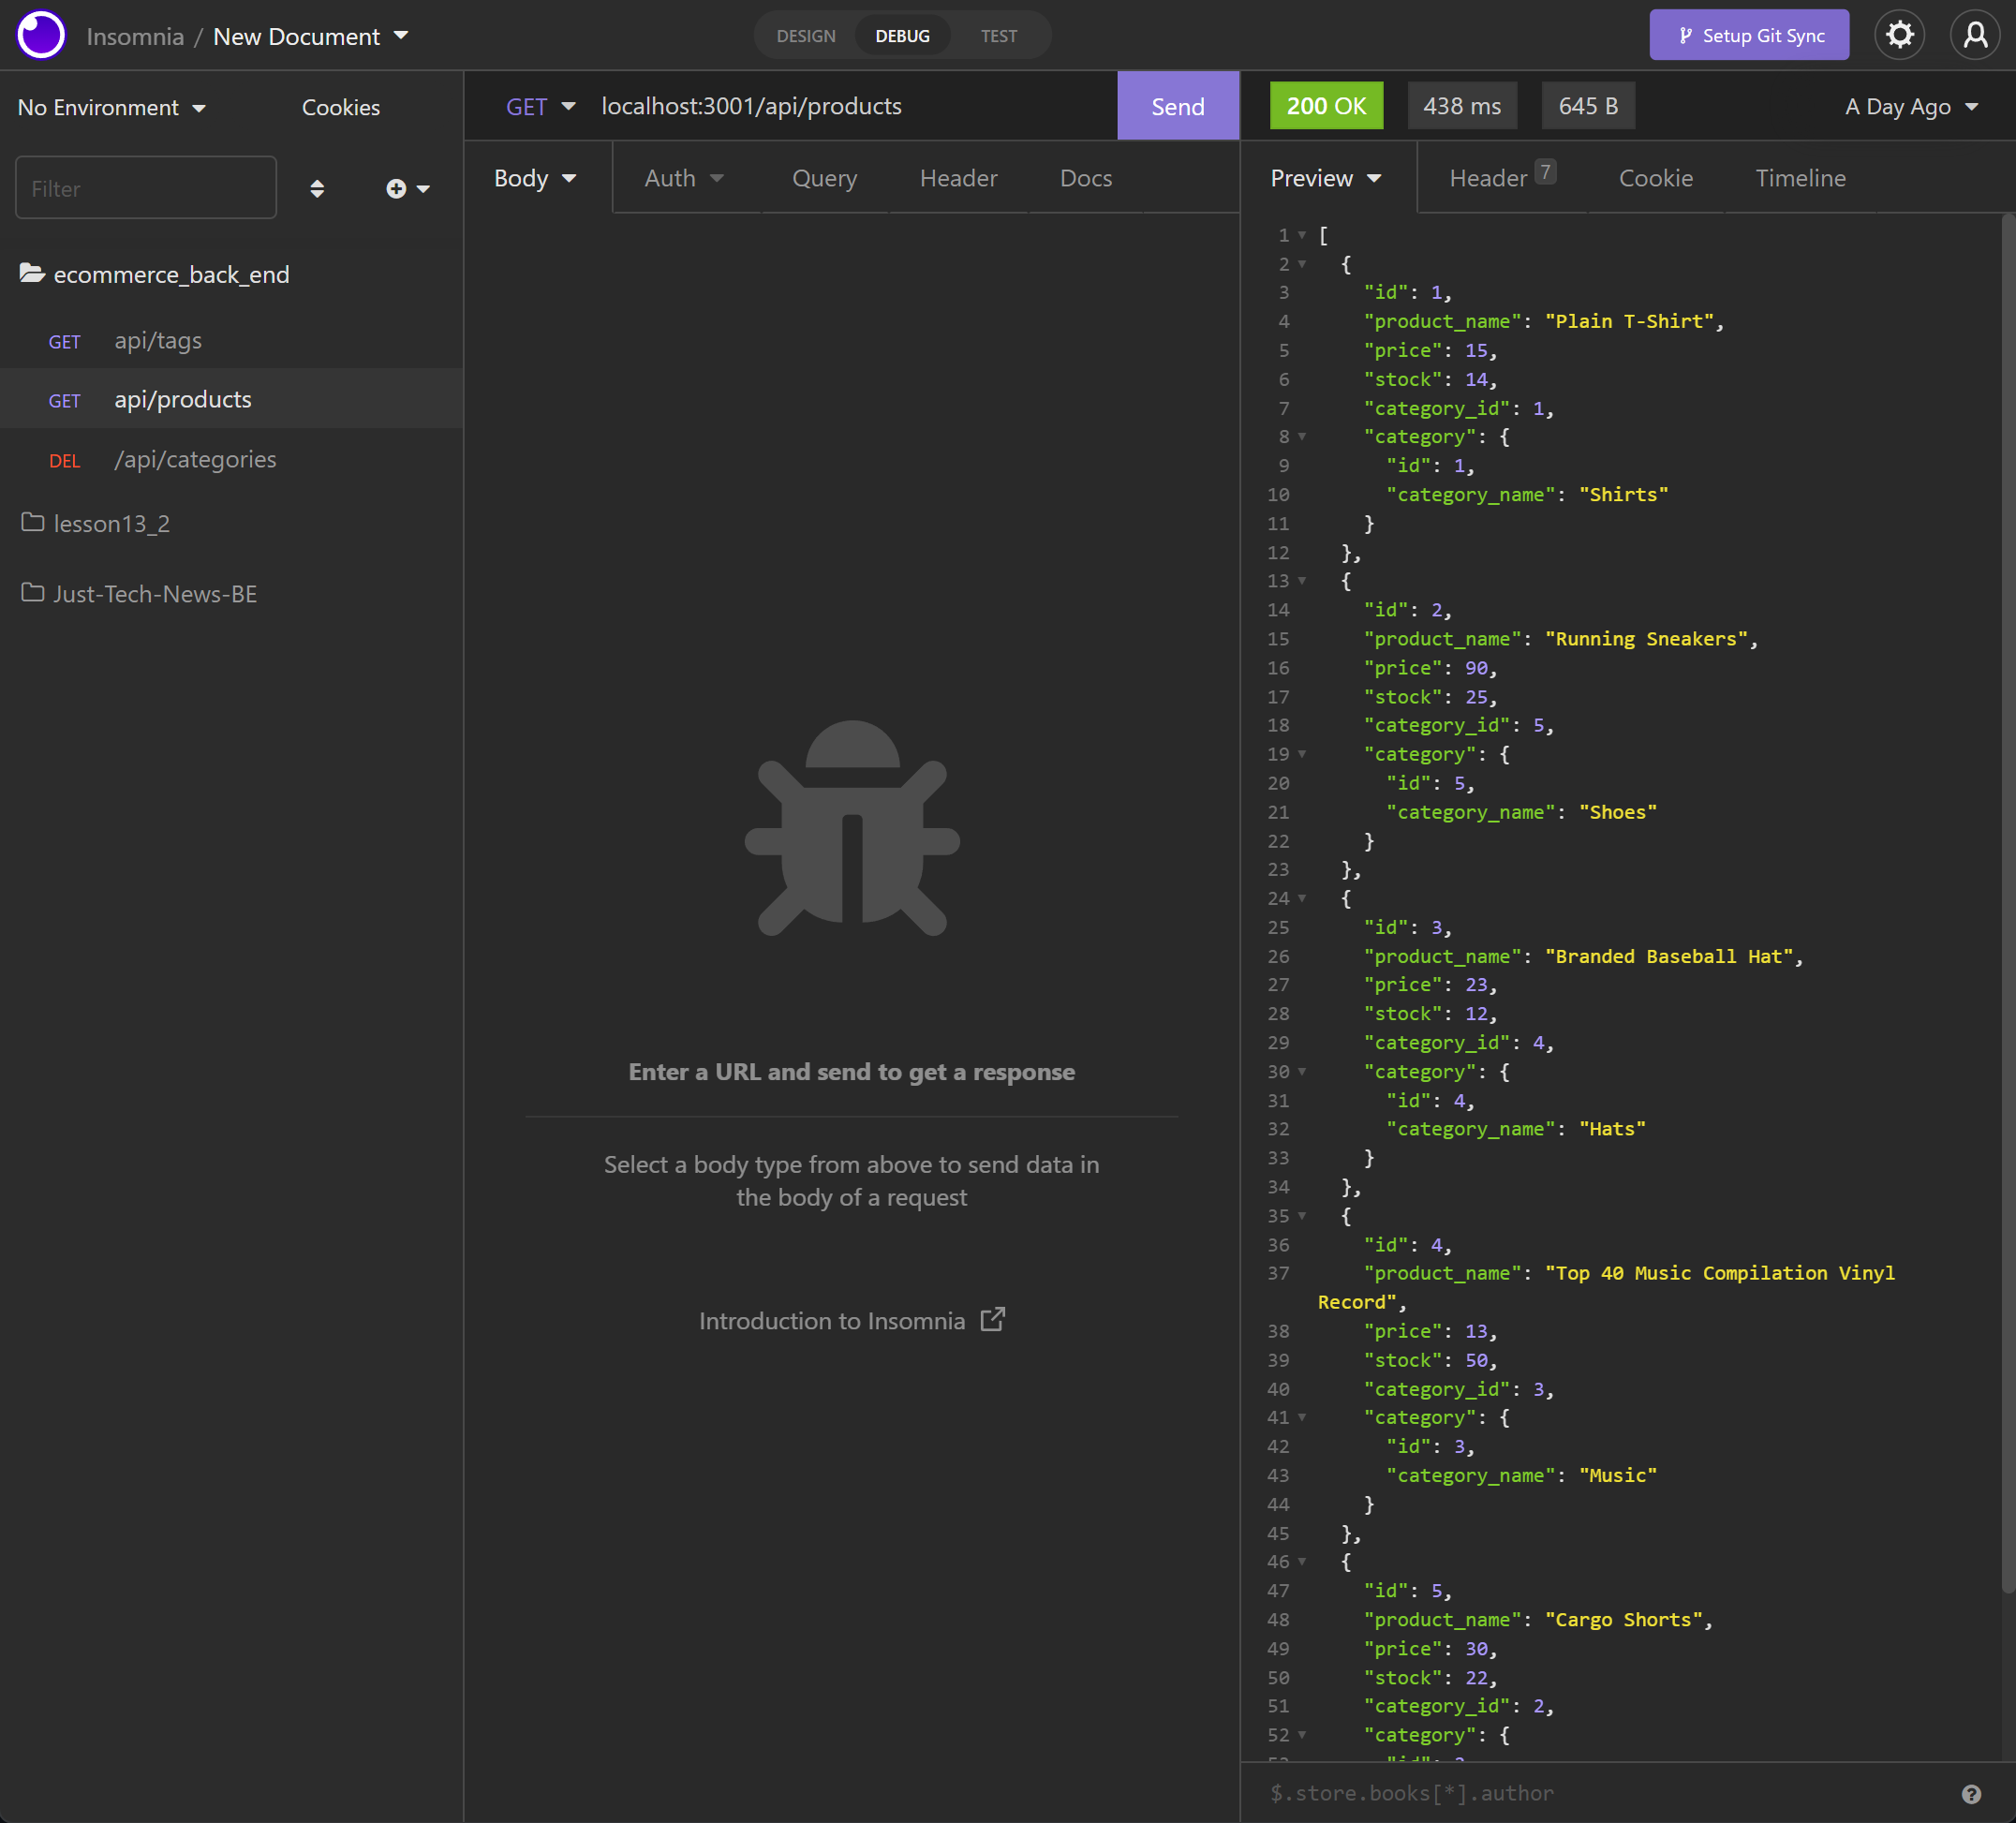The width and height of the screenshot is (2016, 1823).
Task: Expand the New Document dropdown
Action: [403, 35]
